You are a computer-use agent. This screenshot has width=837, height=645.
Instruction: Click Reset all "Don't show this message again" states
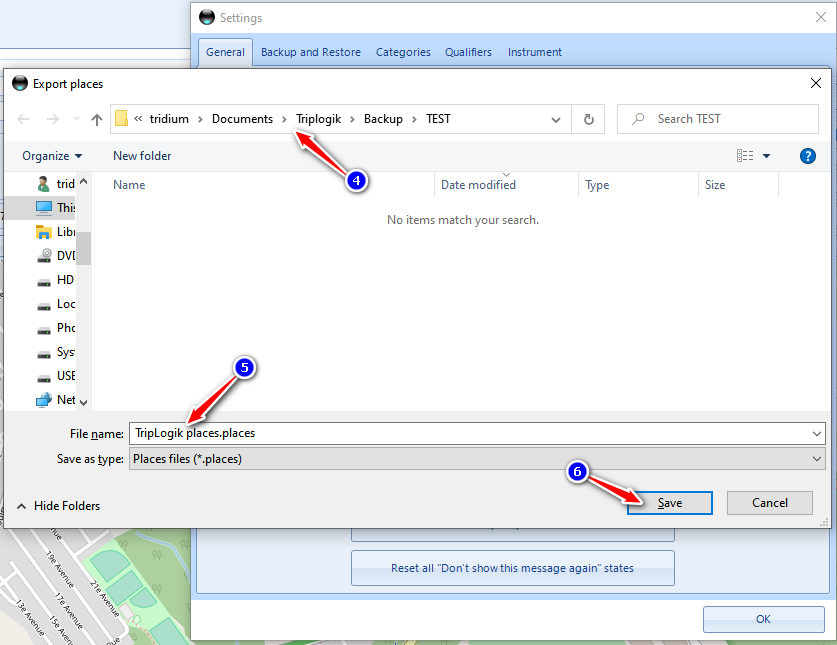(x=512, y=568)
